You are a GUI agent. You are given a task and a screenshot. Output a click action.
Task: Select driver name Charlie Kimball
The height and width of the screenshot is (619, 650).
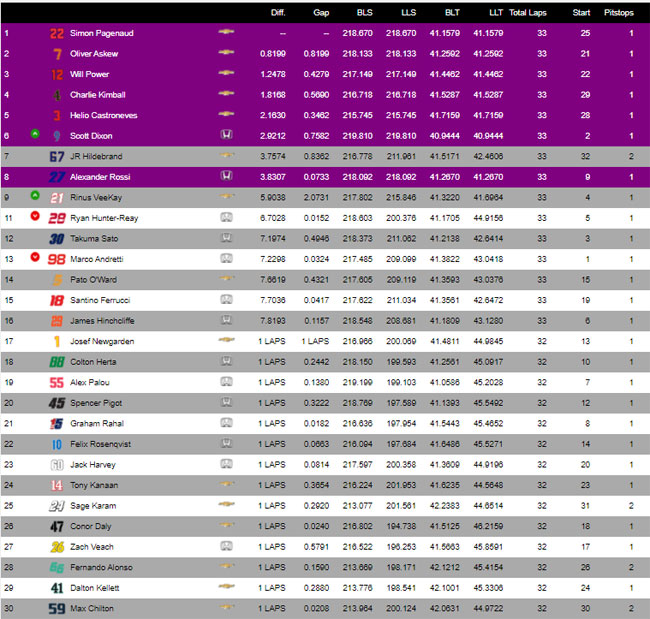tap(98, 95)
